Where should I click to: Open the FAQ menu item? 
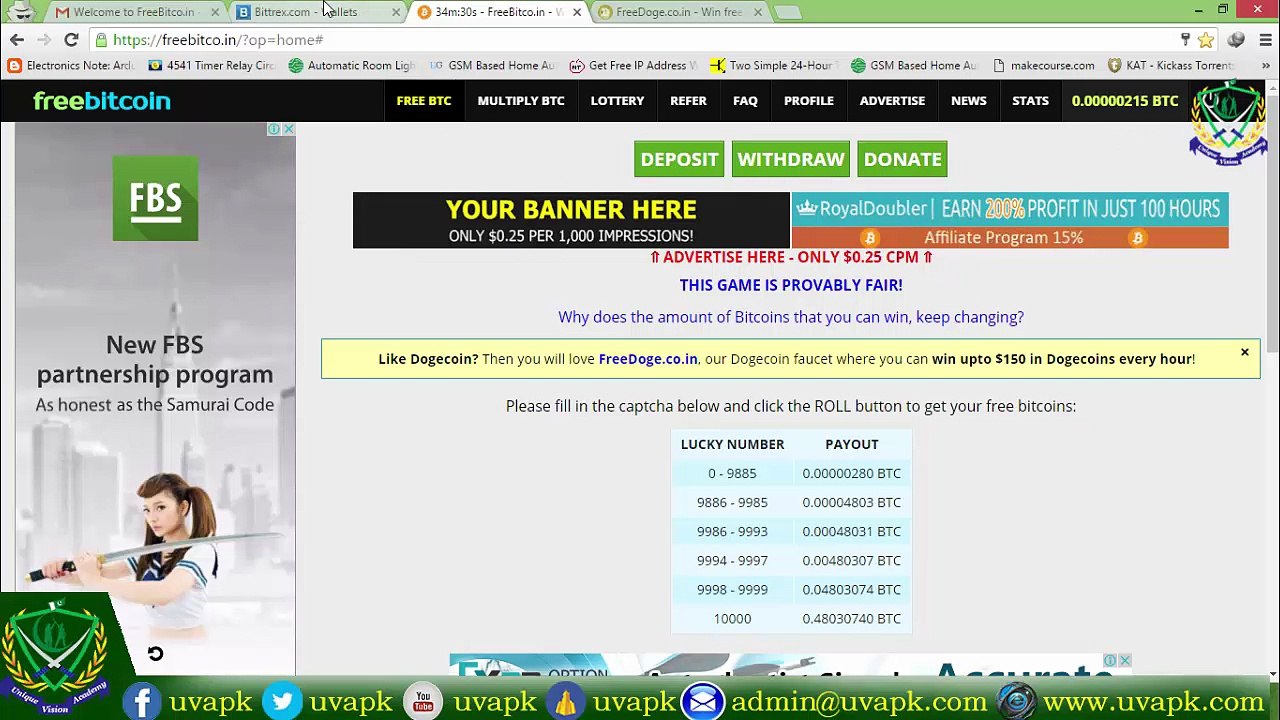click(745, 101)
